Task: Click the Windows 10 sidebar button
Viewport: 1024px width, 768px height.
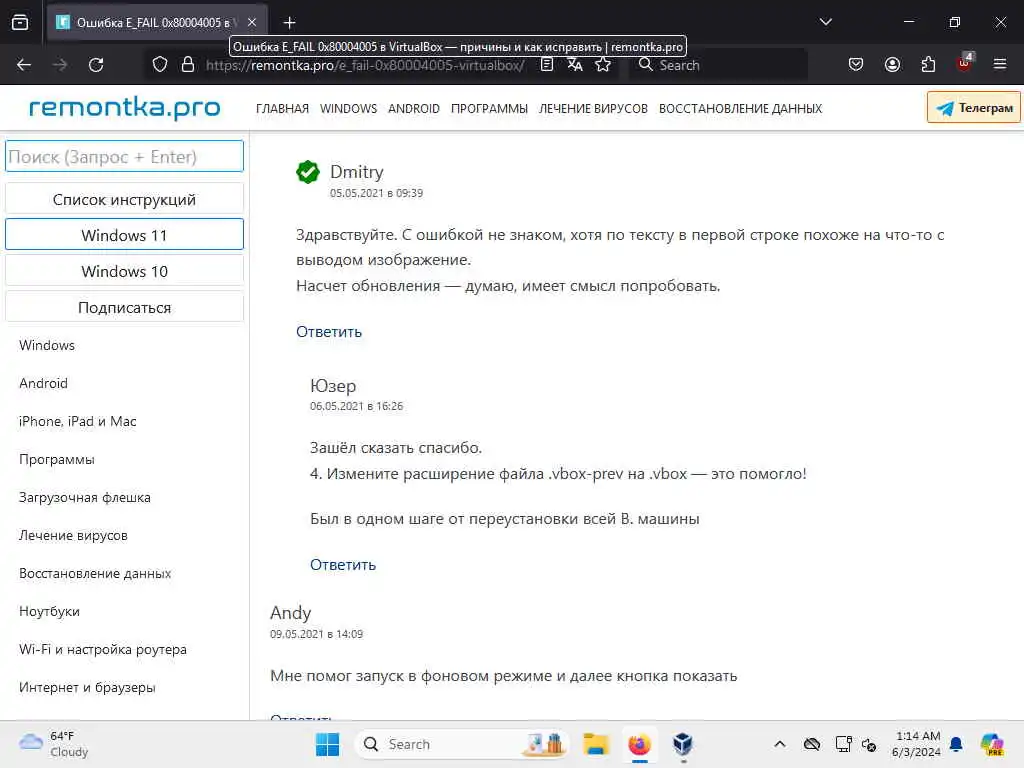Action: (124, 270)
